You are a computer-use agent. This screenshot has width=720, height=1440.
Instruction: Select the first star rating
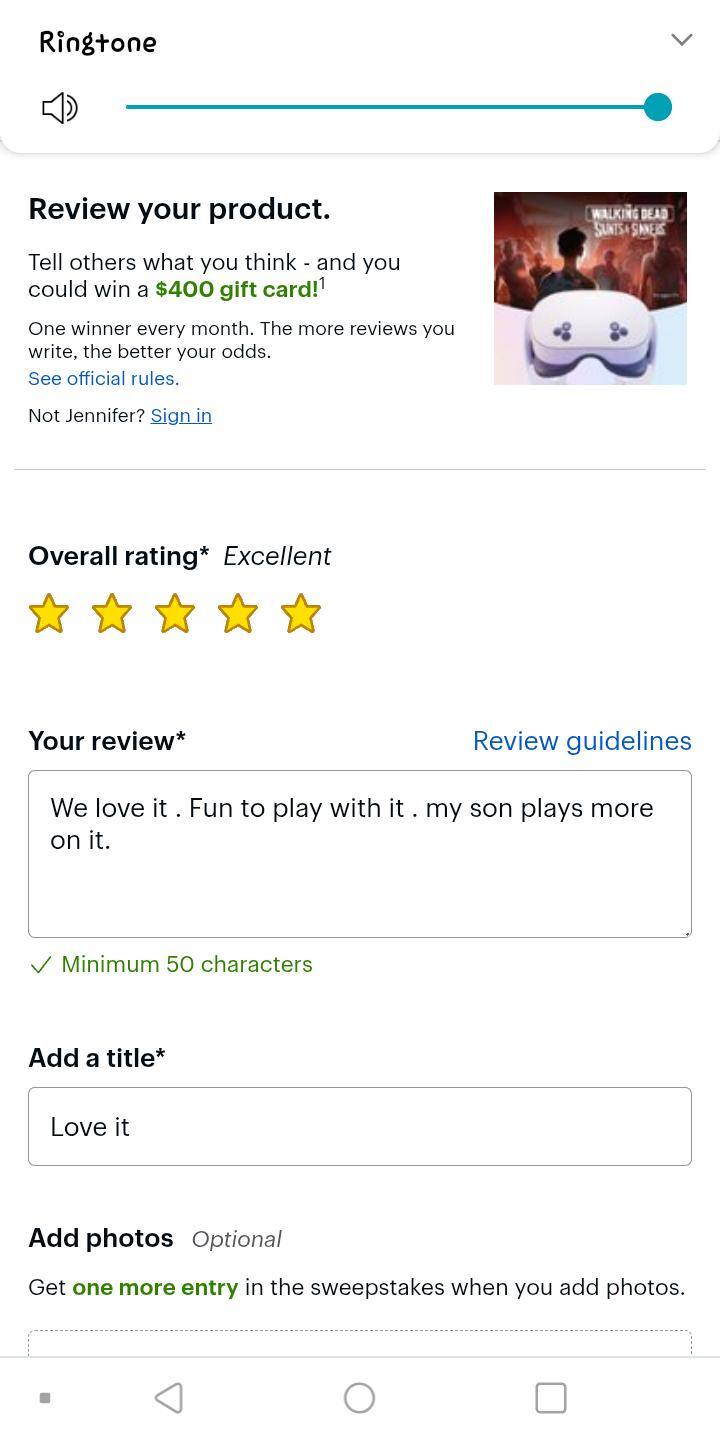[x=49, y=614]
